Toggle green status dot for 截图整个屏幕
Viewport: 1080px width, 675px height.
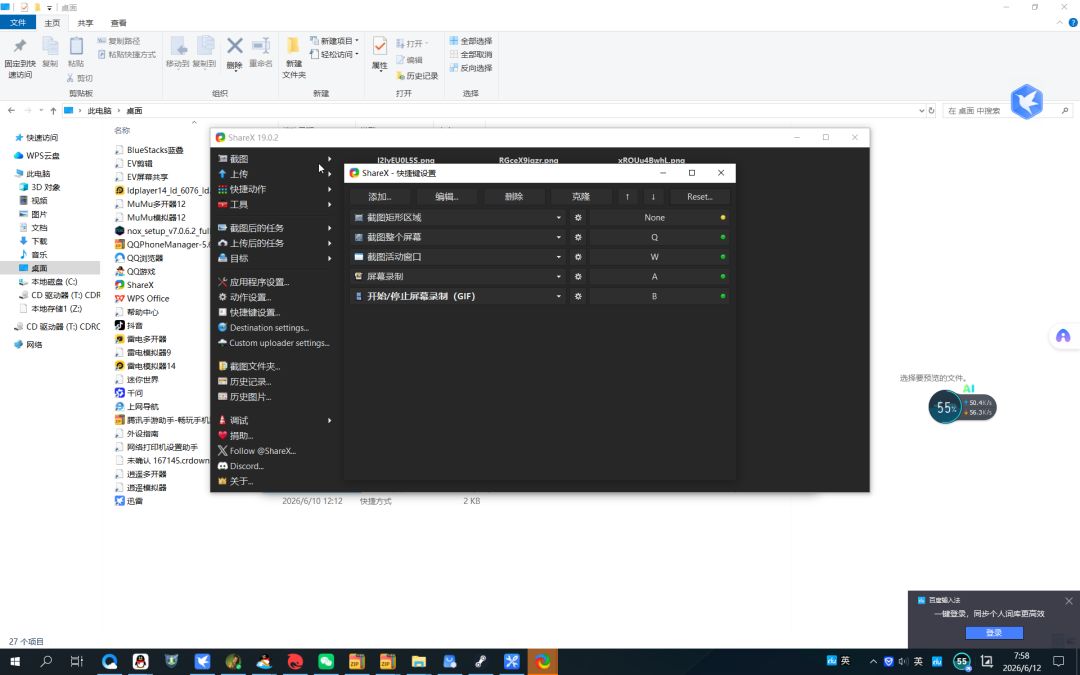click(723, 237)
